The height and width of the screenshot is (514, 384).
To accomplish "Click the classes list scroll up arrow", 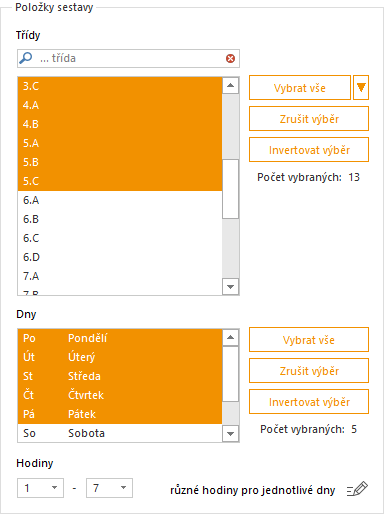I will coord(230,86).
